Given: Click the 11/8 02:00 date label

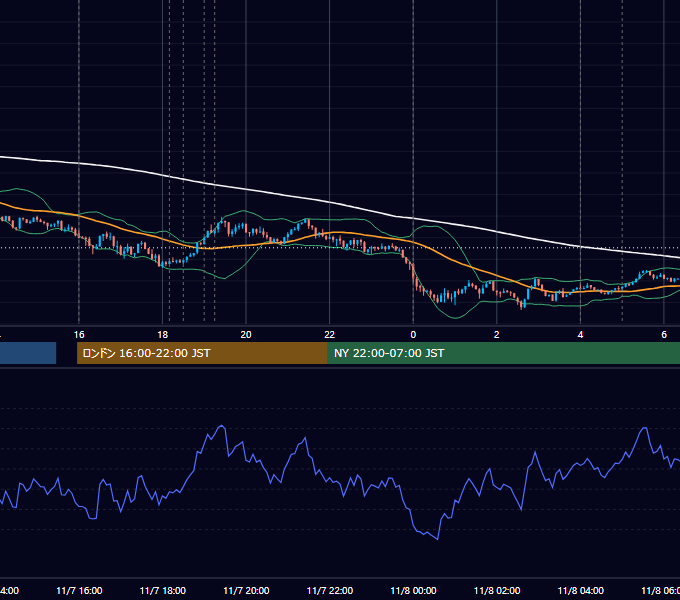Looking at the screenshot, I should point(497,591).
